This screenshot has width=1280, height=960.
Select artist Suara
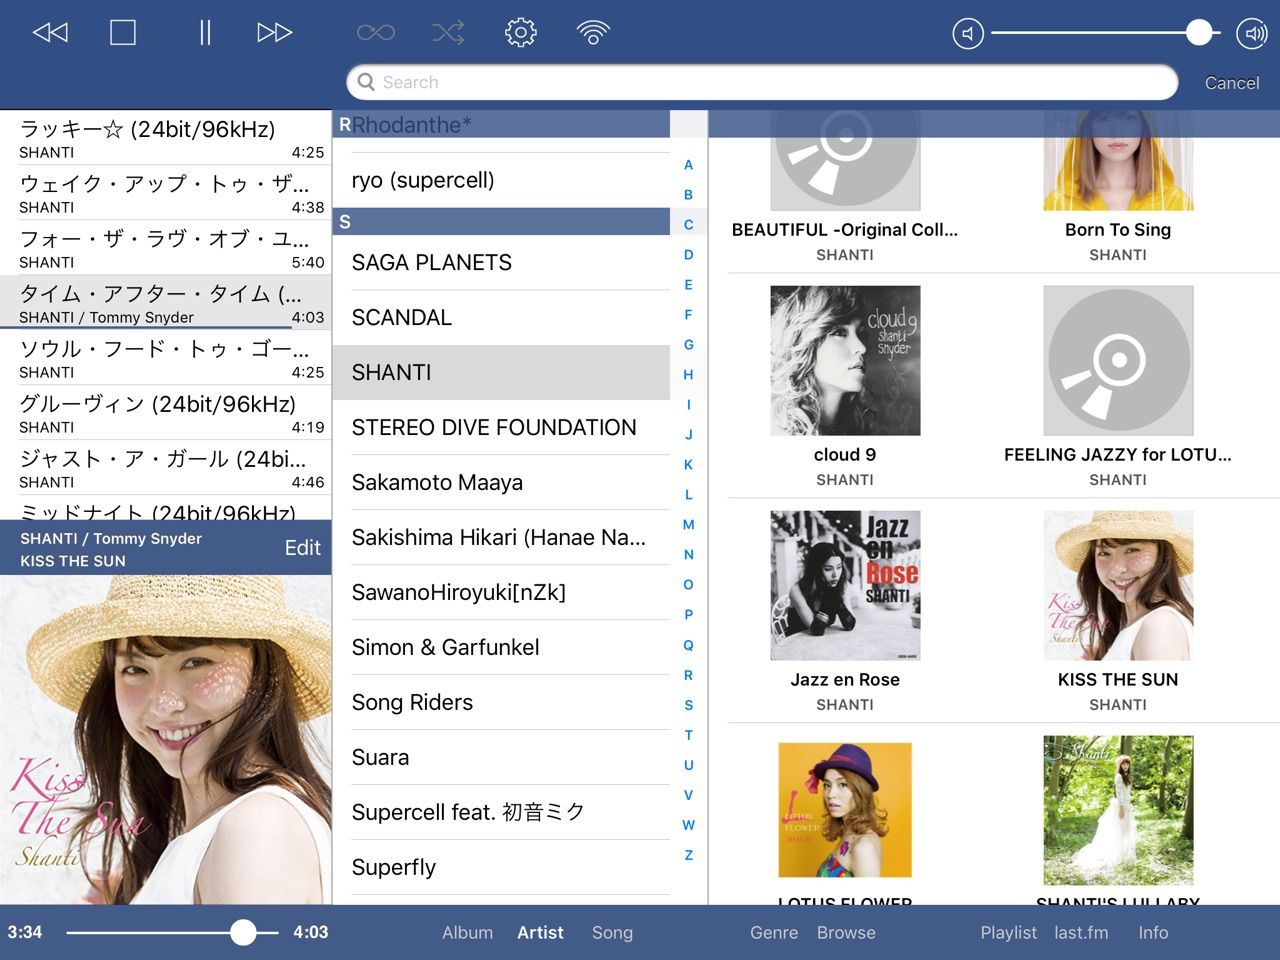(x=501, y=757)
